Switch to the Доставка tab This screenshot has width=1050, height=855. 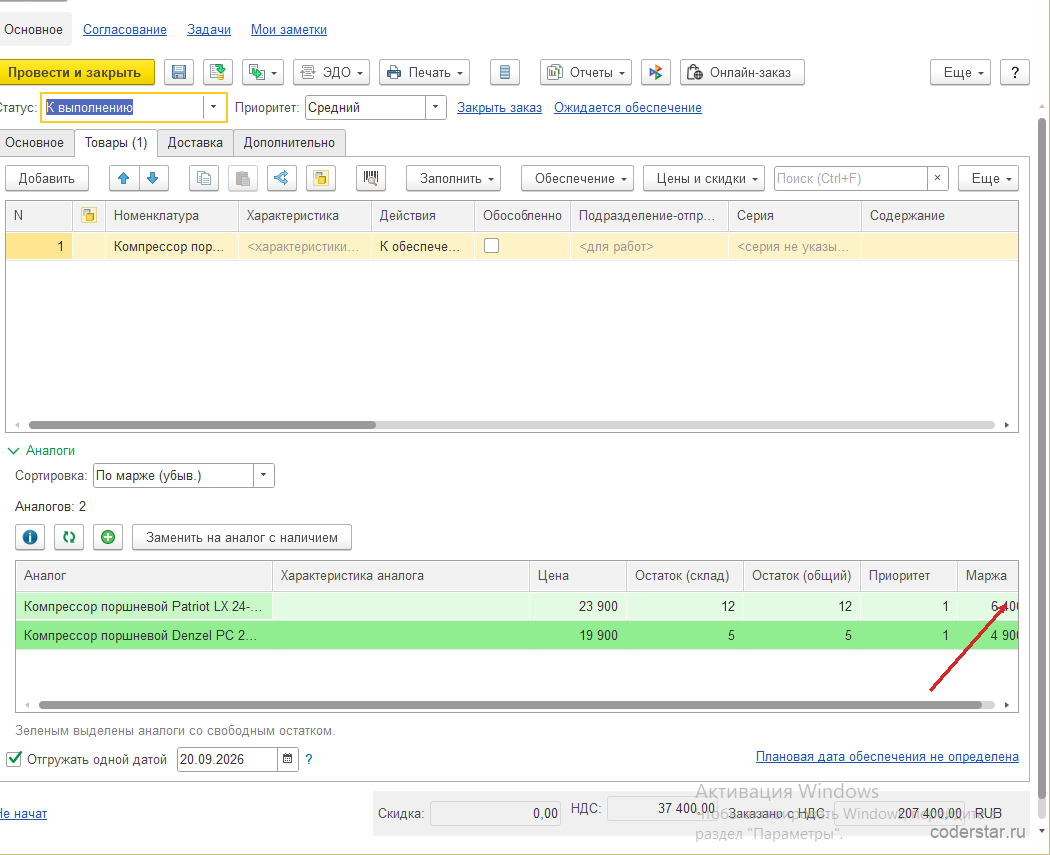(x=195, y=143)
